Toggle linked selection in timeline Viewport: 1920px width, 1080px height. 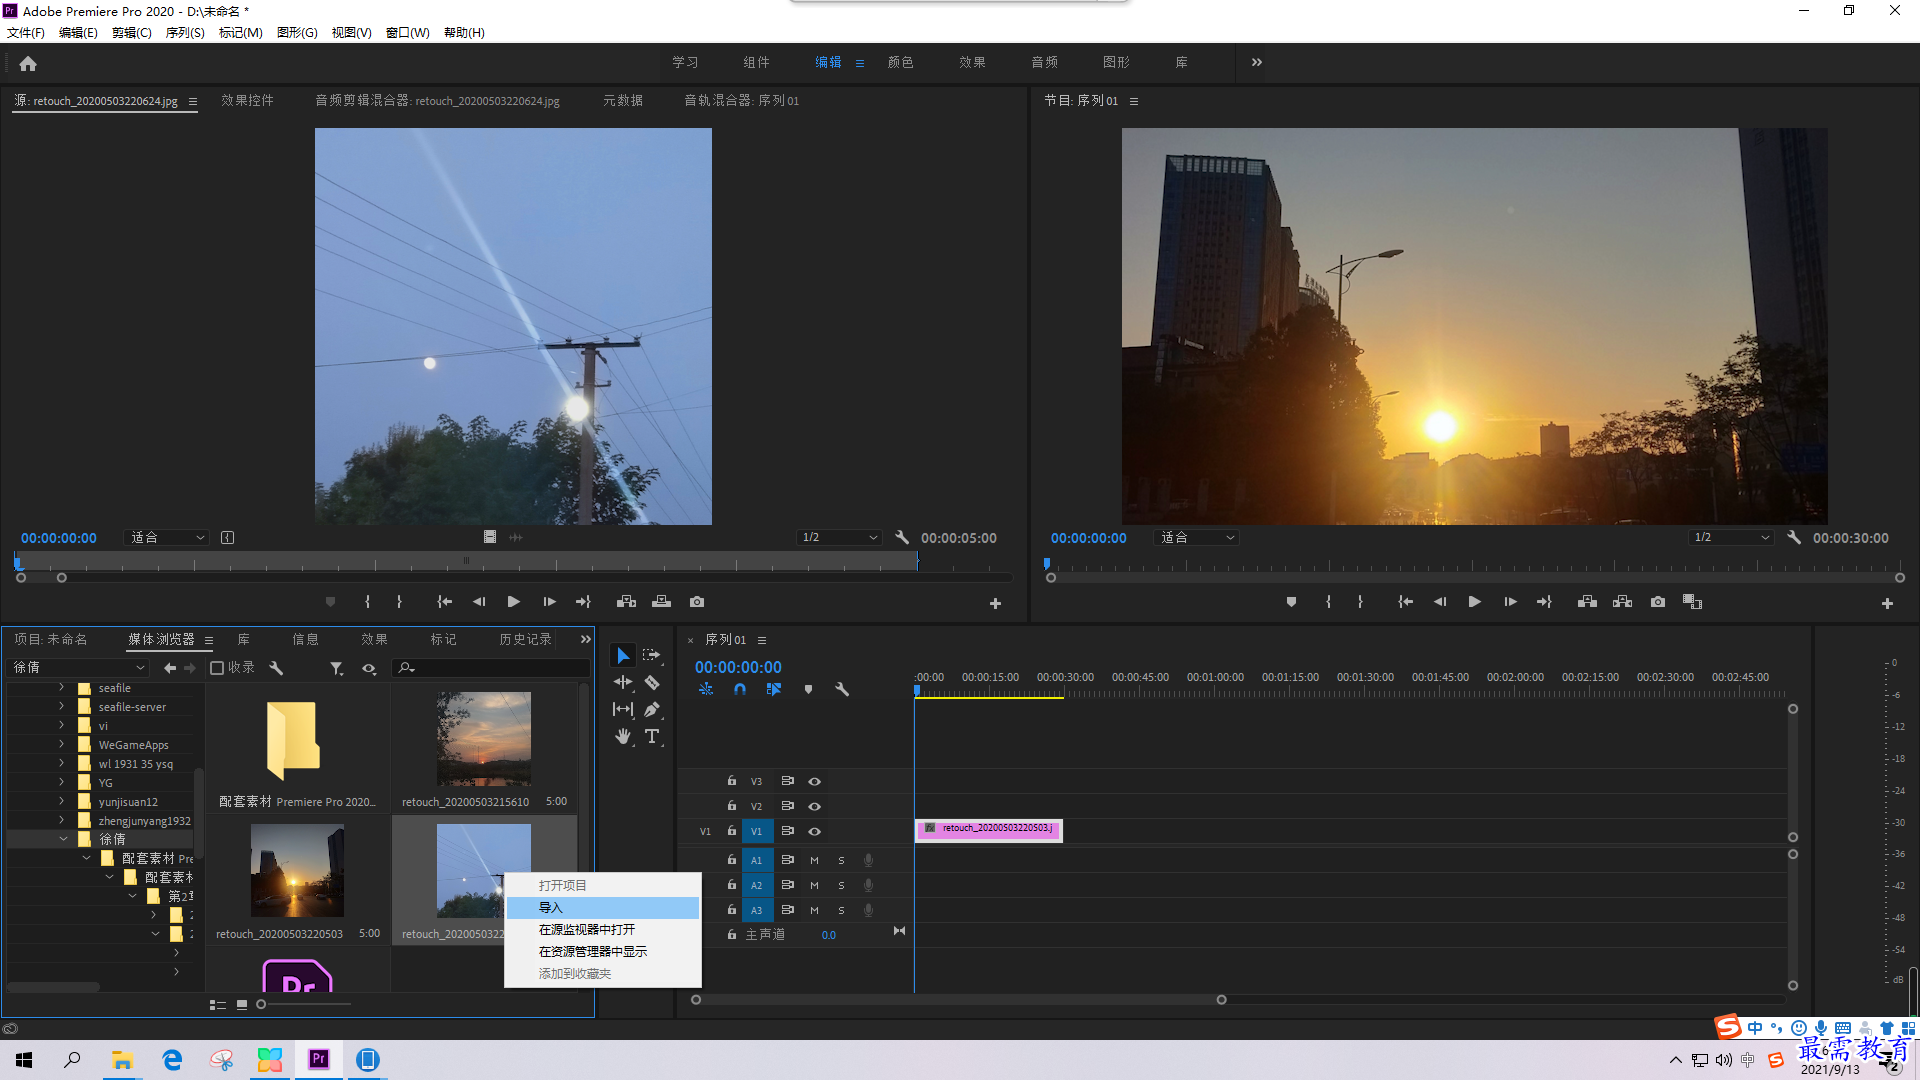click(x=773, y=689)
